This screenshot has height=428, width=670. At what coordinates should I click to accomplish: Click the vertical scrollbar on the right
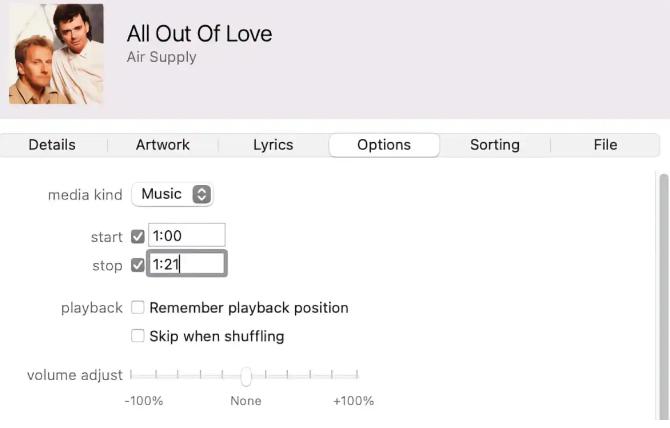664,296
